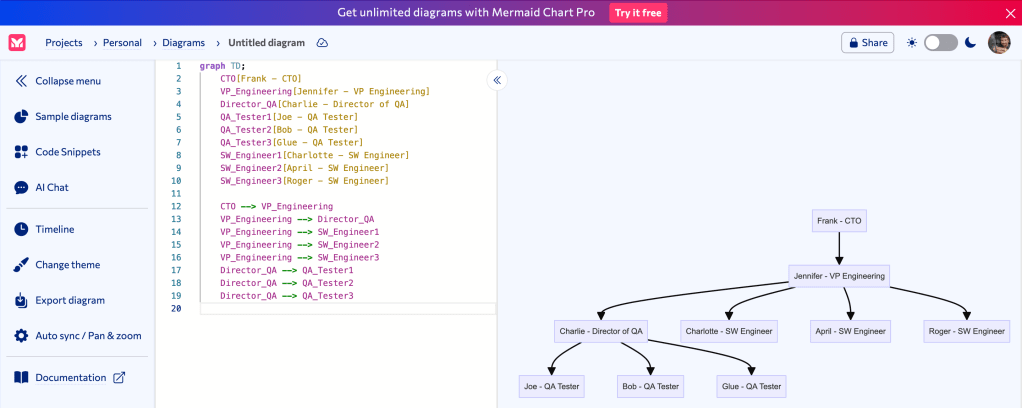The image size is (1022, 408).
Task: Open the user profile avatar
Action: [999, 43]
